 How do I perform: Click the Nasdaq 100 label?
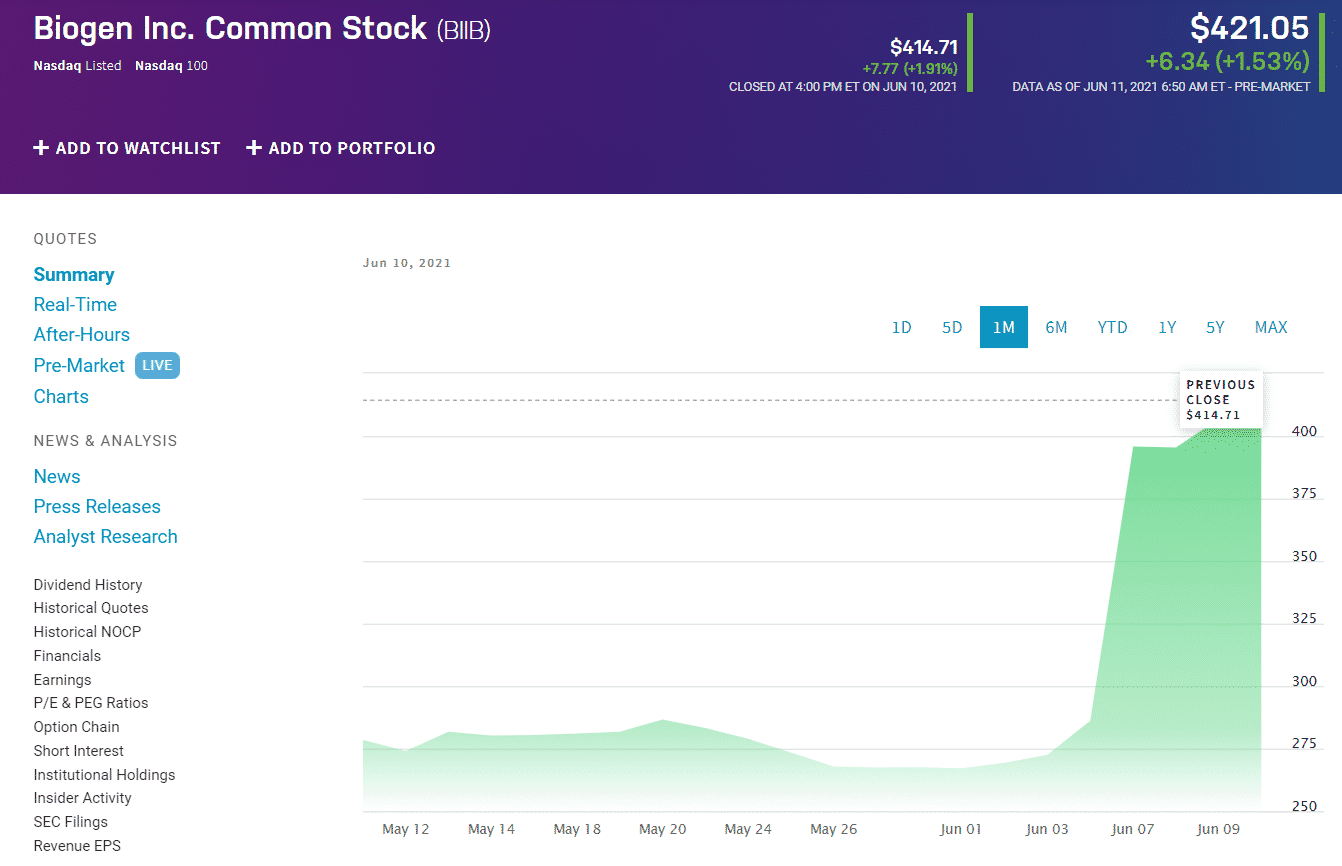[x=171, y=66]
